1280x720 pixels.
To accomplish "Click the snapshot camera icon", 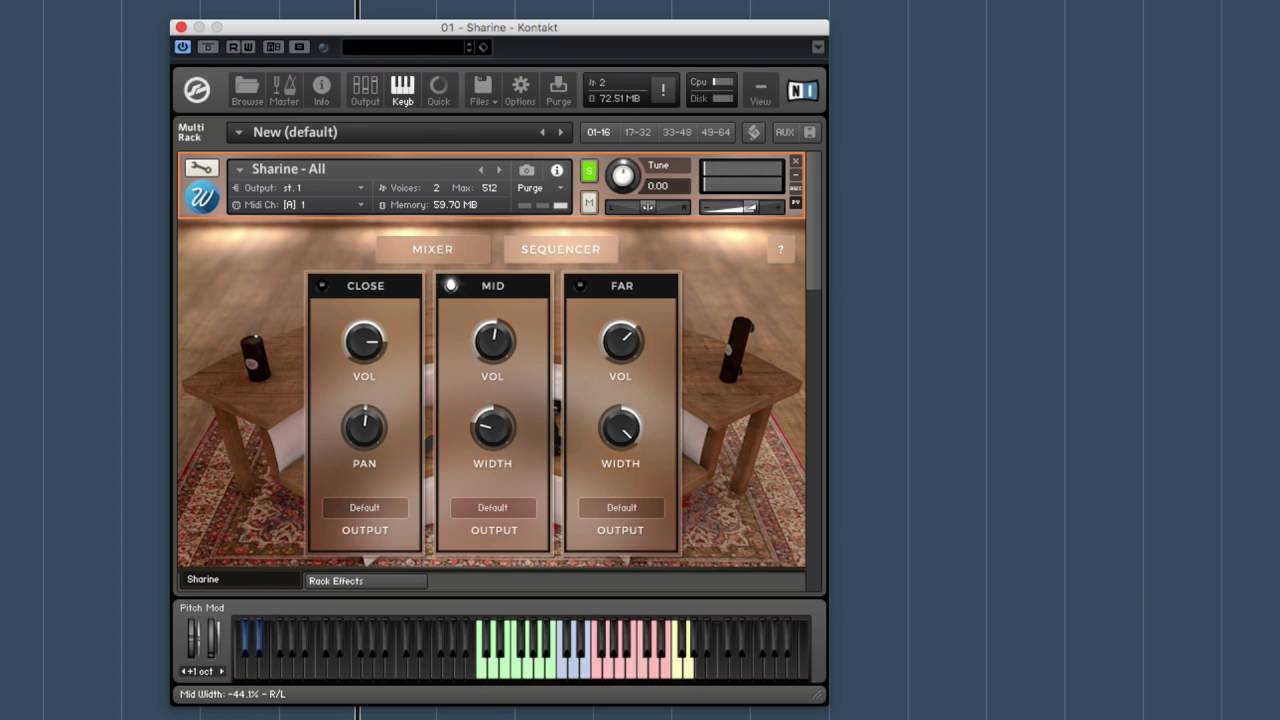I will (x=527, y=170).
